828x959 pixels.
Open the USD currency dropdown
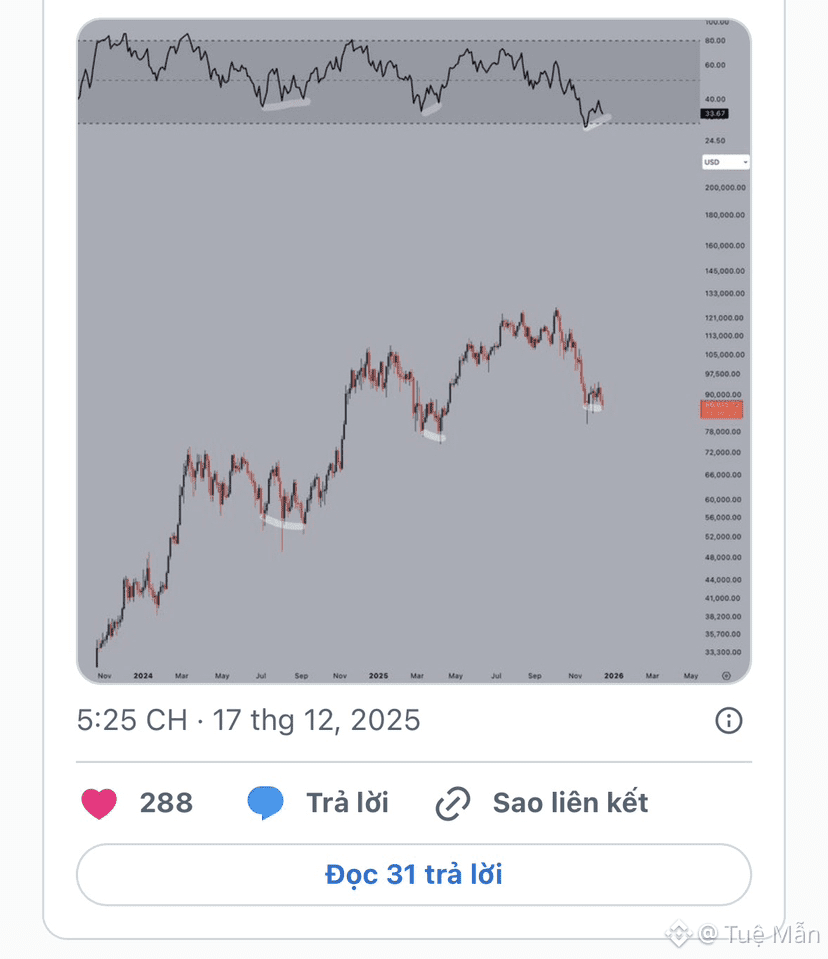[x=725, y=162]
